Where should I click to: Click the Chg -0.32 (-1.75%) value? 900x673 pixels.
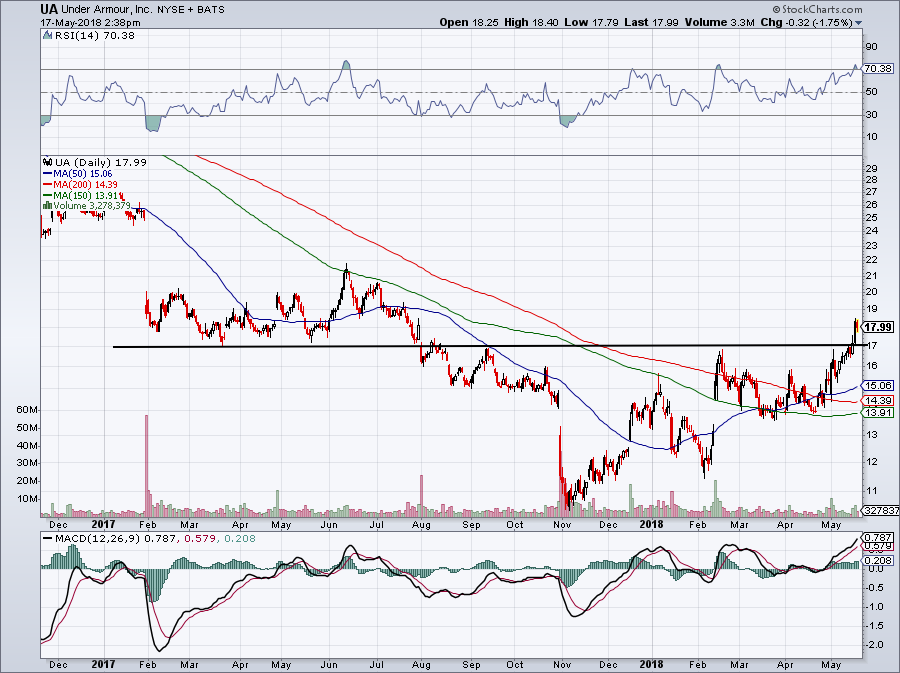[x=806, y=22]
